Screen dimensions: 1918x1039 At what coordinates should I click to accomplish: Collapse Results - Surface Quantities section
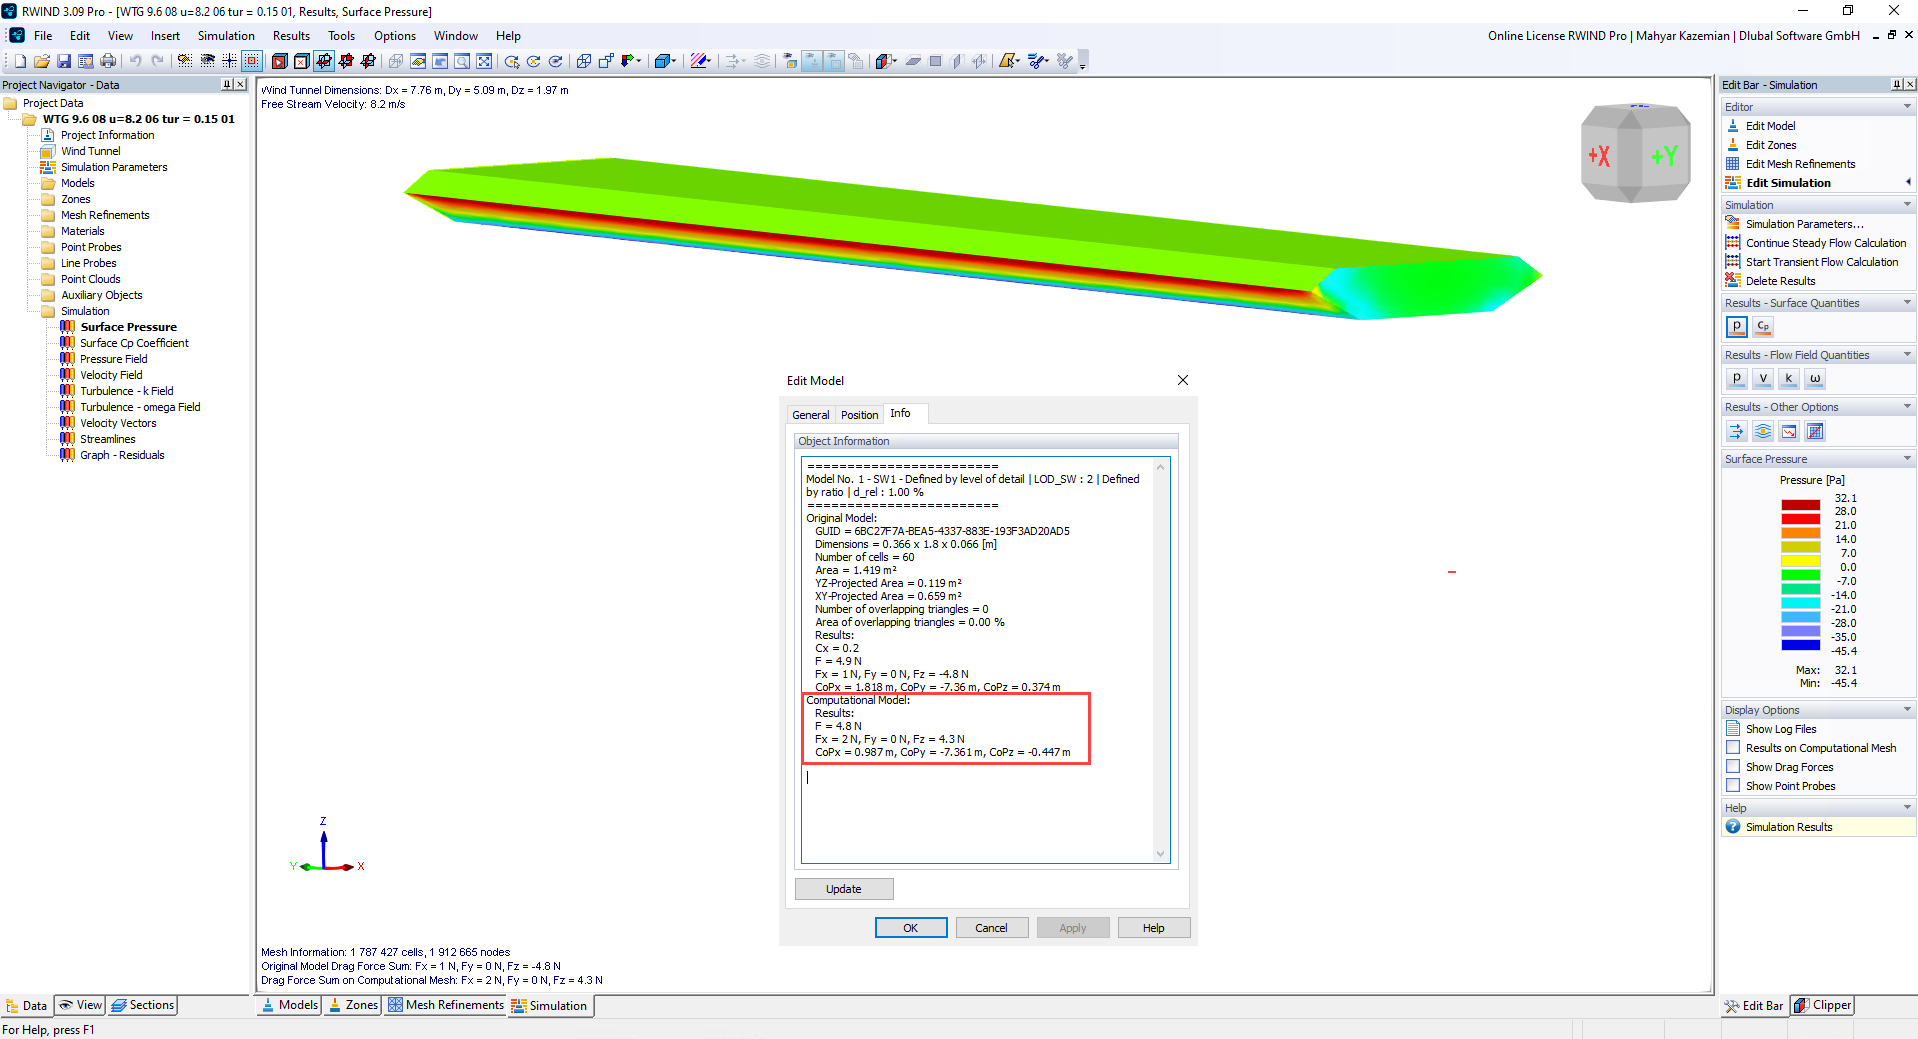(x=1907, y=303)
